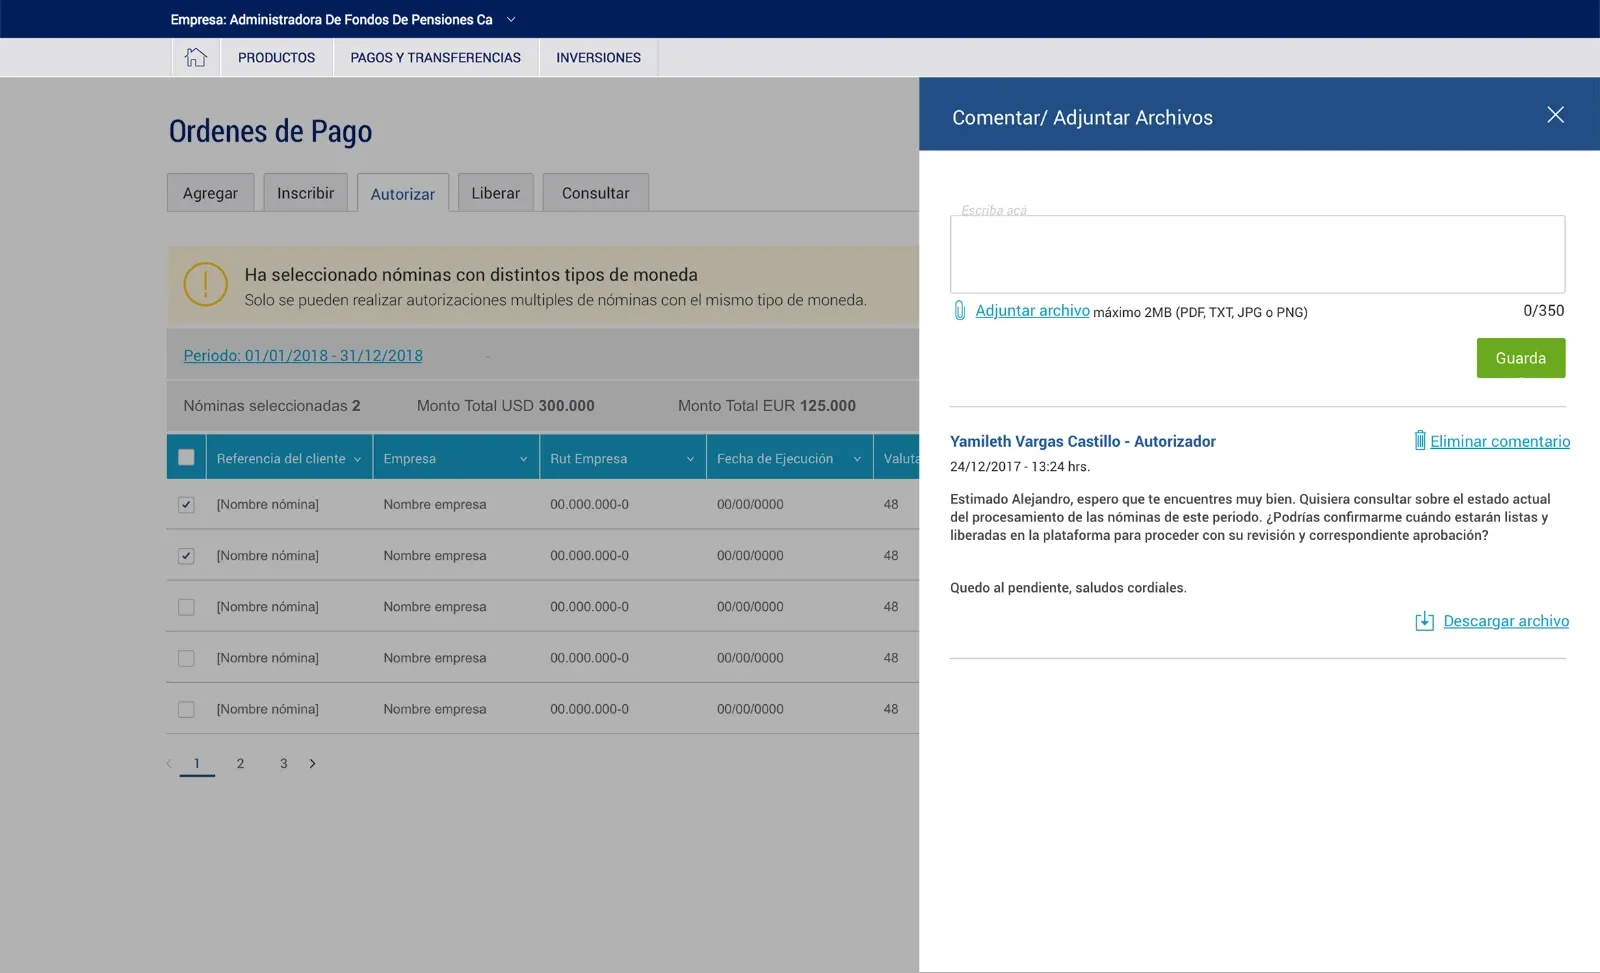Image resolution: width=1600 pixels, height=973 pixels.
Task: Switch to the Agregar tab
Action: [x=210, y=193]
